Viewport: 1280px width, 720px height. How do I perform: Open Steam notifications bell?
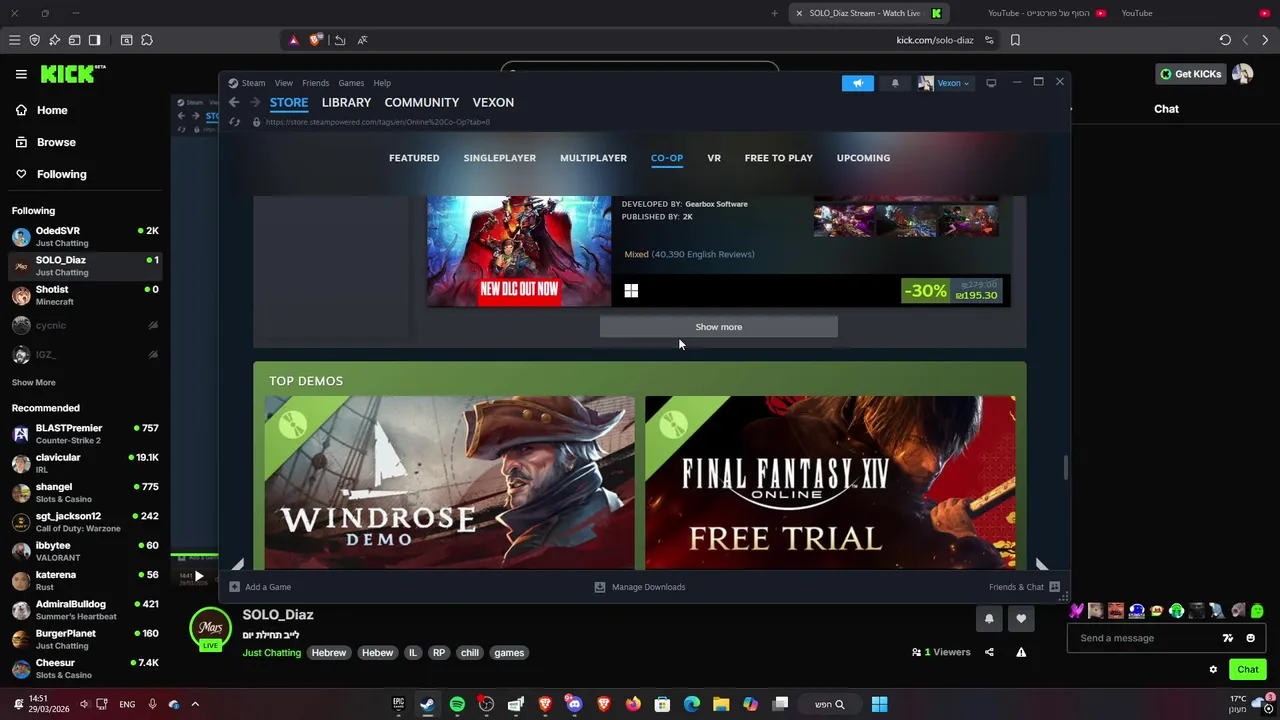click(x=895, y=83)
